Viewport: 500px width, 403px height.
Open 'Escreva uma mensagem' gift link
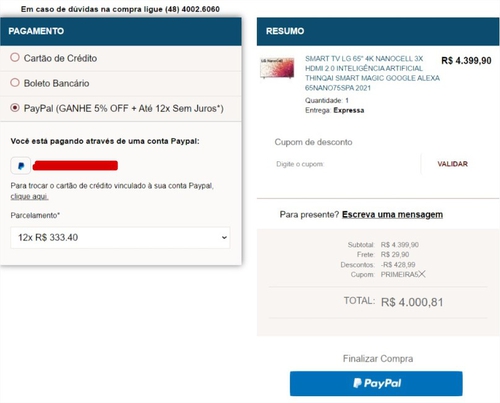click(392, 214)
